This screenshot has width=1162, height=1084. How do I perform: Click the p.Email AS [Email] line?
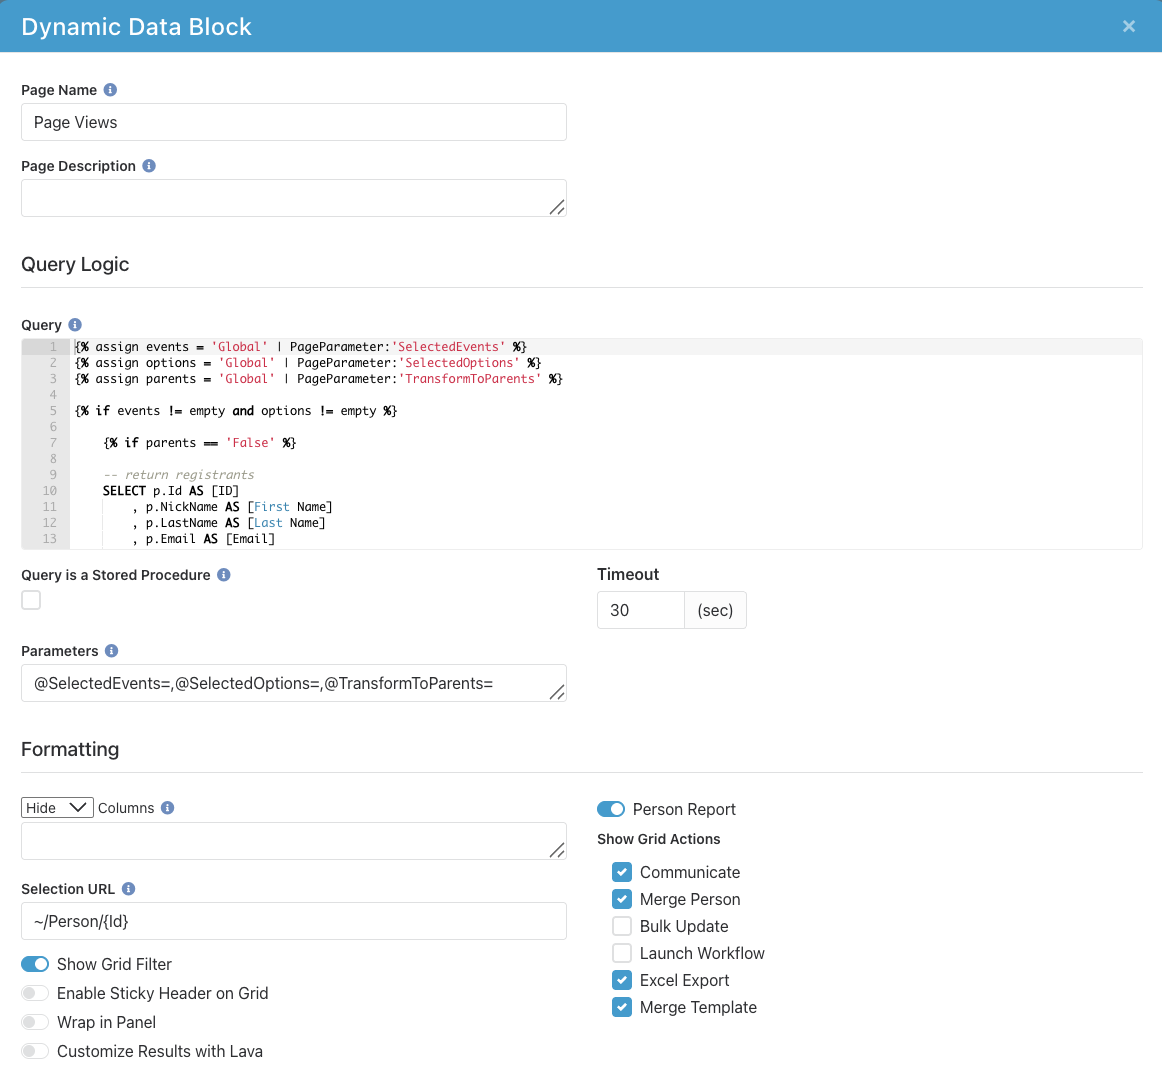point(203,539)
